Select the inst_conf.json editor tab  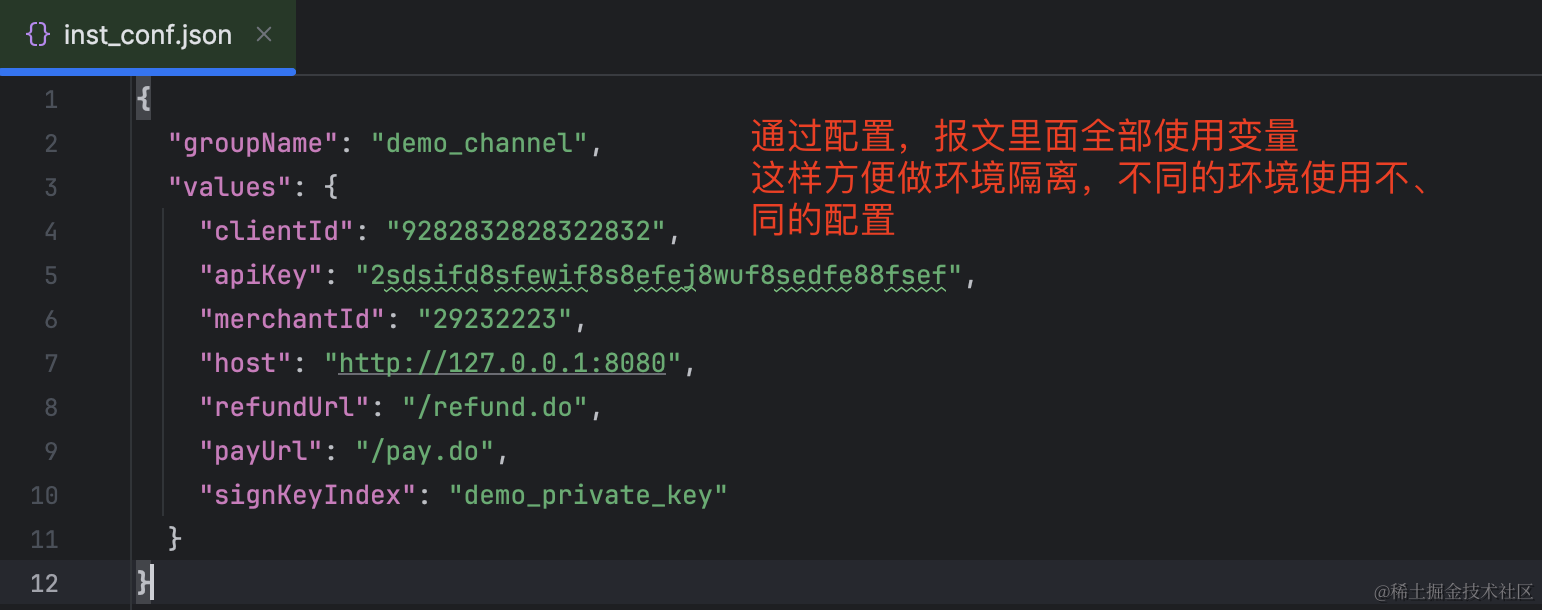(x=148, y=35)
